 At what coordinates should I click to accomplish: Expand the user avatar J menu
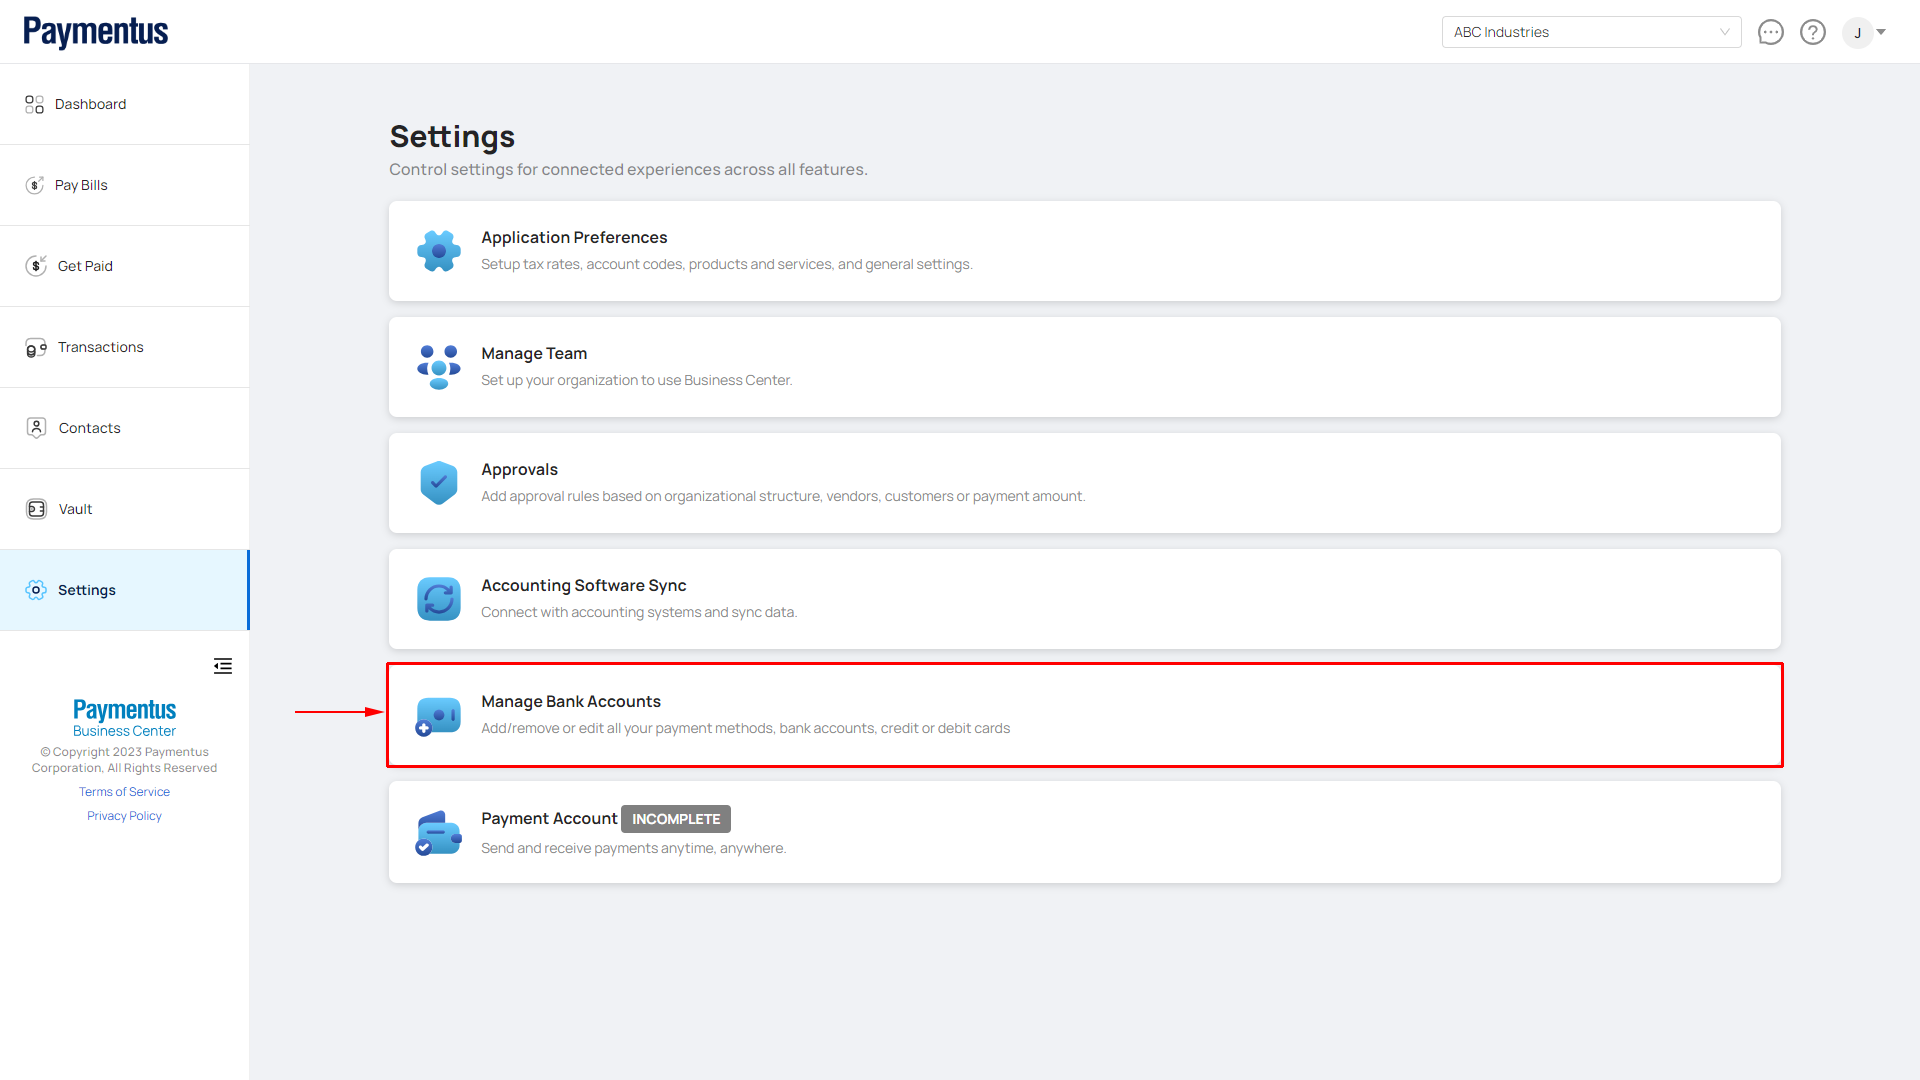pos(1865,32)
